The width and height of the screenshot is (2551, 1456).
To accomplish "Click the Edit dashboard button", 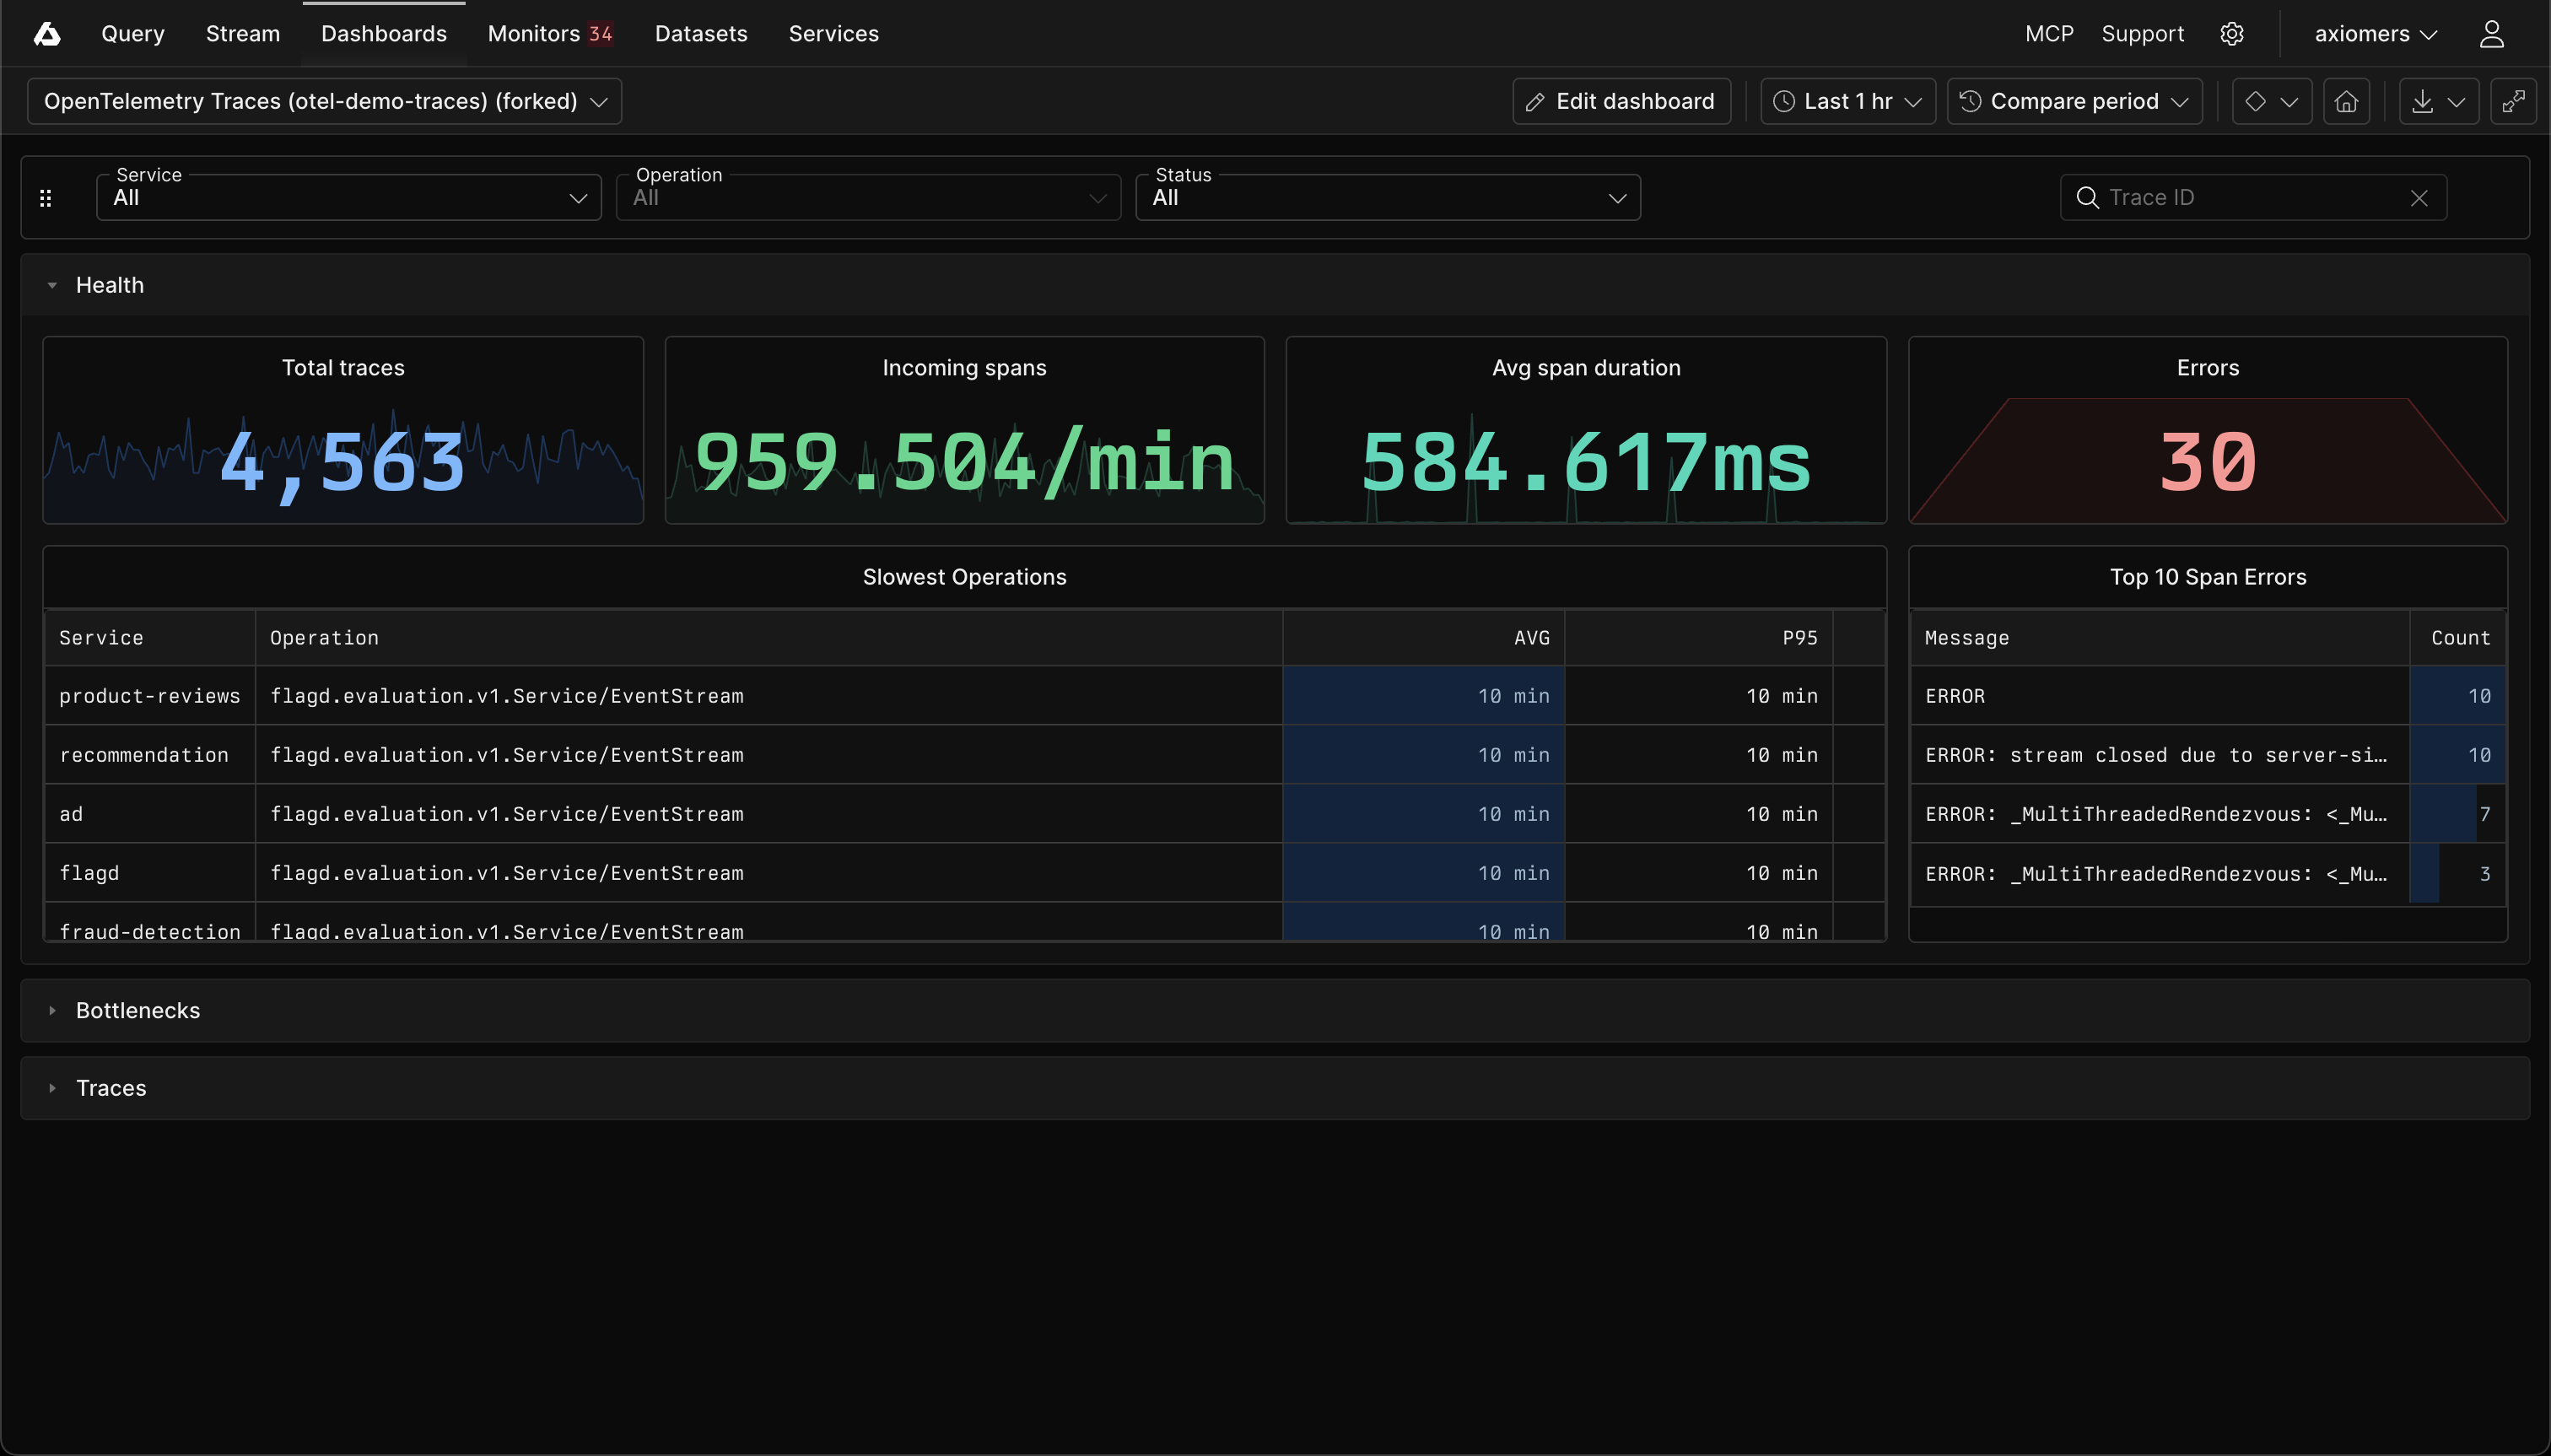I will coord(1621,101).
